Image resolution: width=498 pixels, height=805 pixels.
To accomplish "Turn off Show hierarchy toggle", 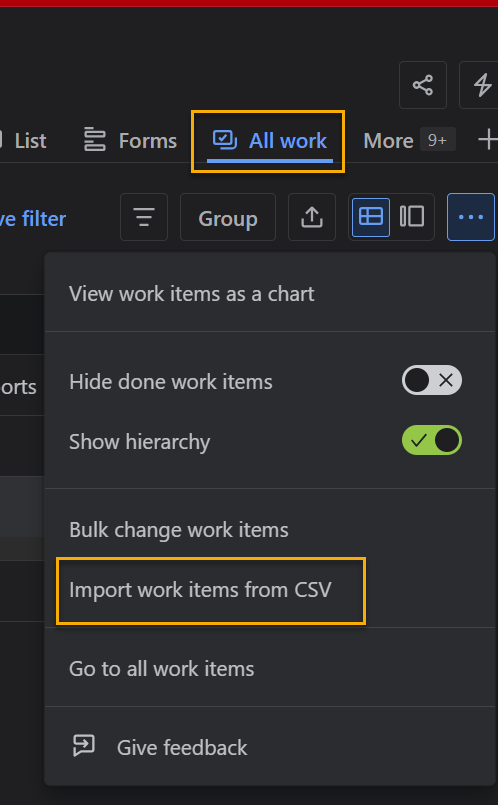I will tap(432, 440).
